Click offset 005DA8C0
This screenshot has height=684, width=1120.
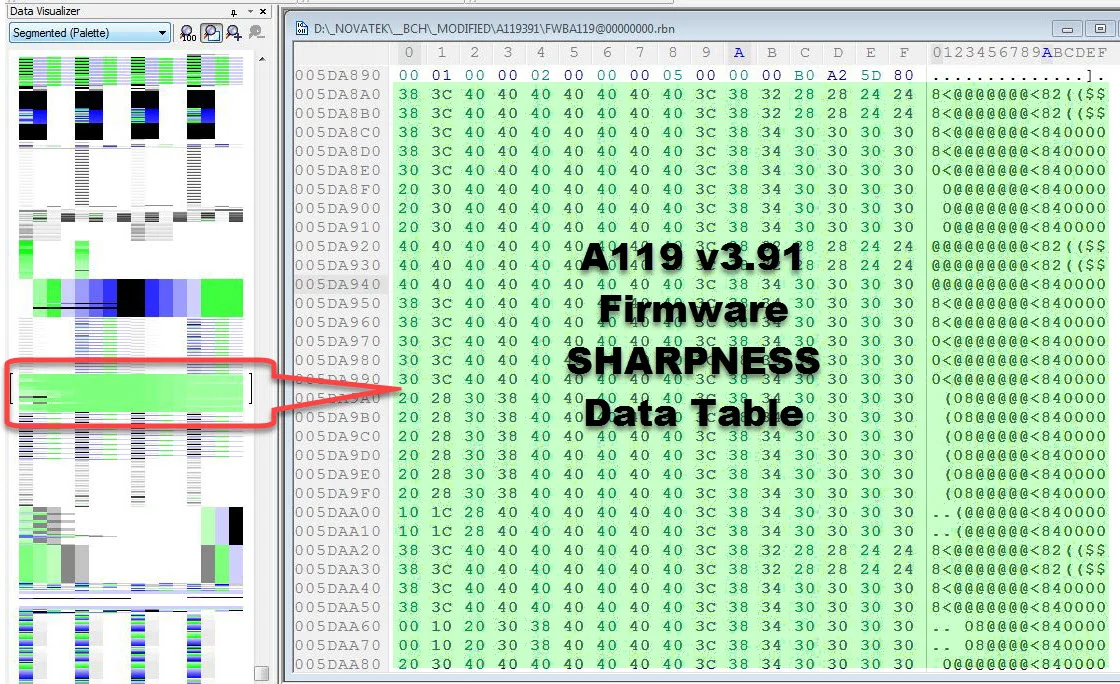pos(338,132)
